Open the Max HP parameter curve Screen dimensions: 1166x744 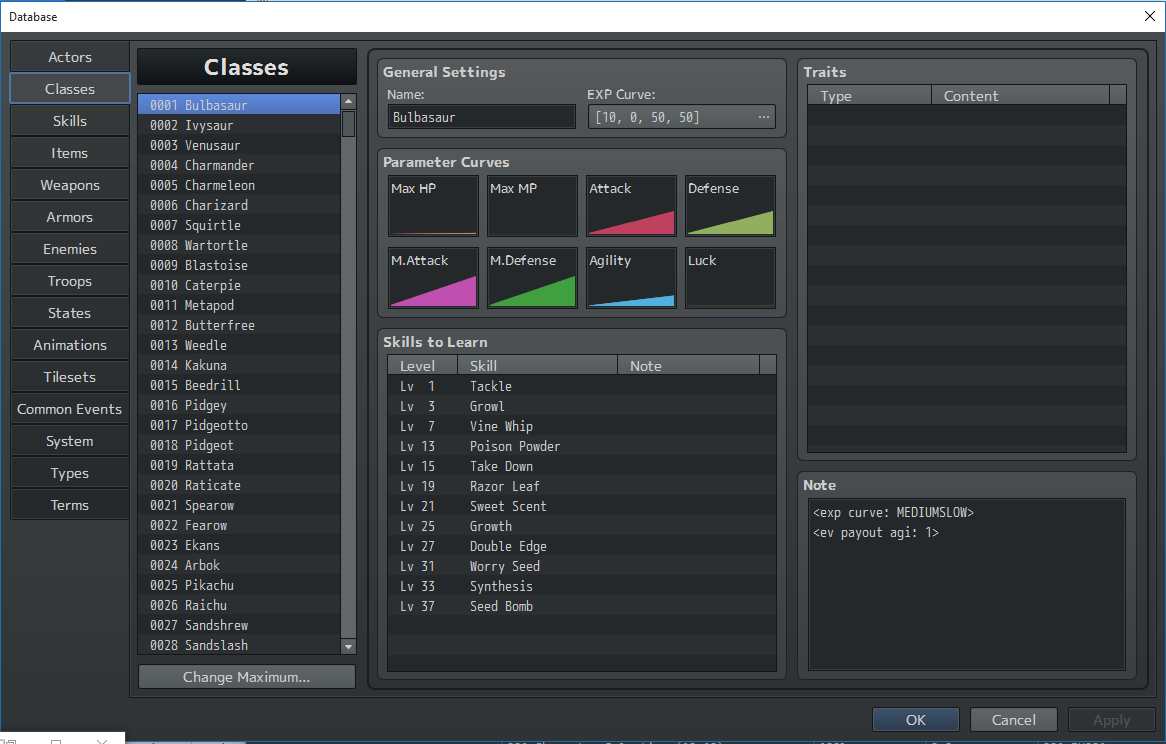(x=433, y=206)
